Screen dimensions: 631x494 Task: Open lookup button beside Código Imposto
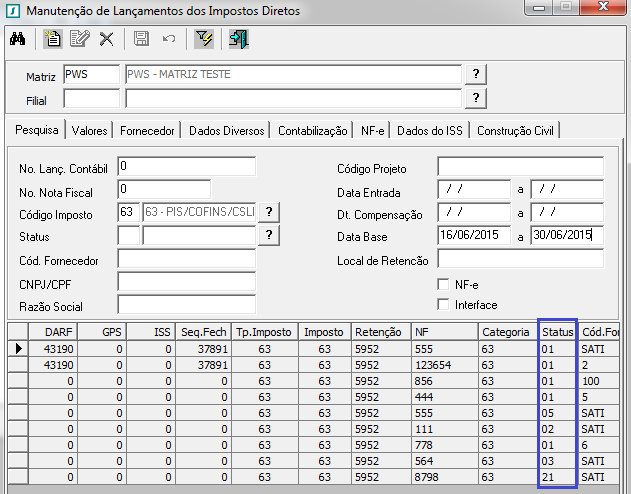click(268, 212)
